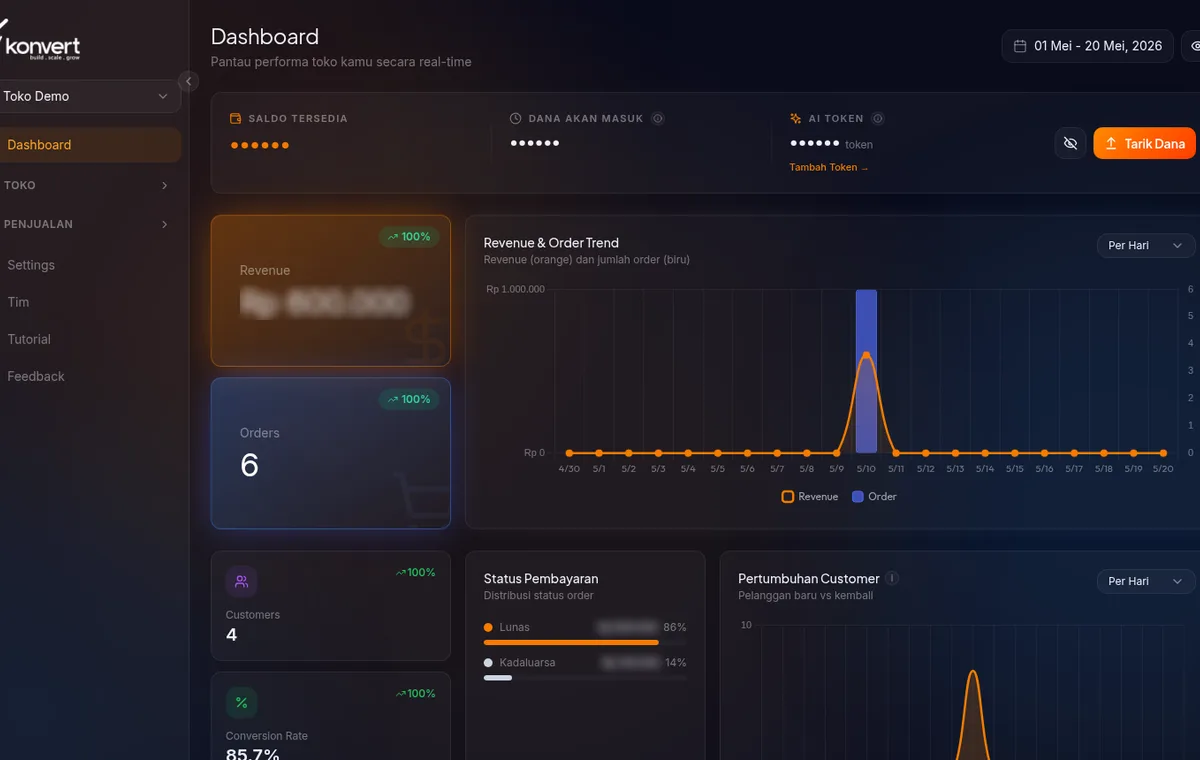Open Tutorial from the sidebar
This screenshot has height=760, width=1200.
click(x=29, y=339)
